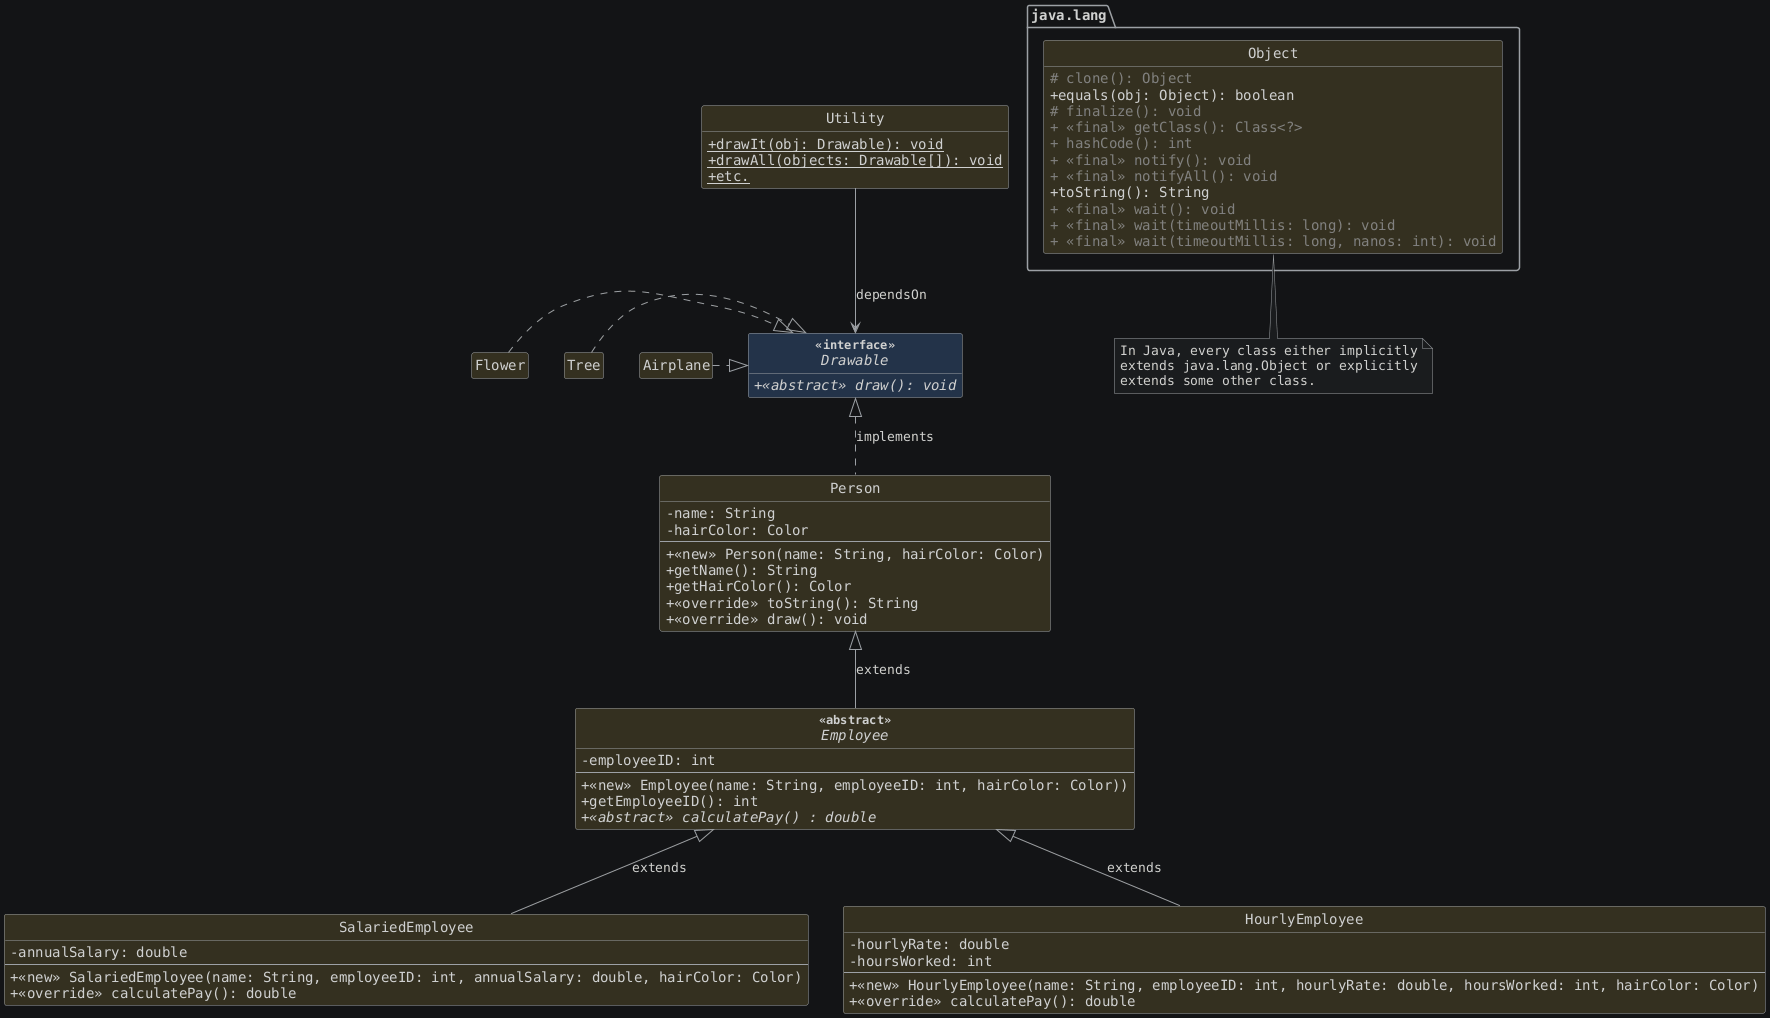Screen dimensions: 1770x1018
Task: Click the '+etc.' line in Utility
Action: [728, 176]
